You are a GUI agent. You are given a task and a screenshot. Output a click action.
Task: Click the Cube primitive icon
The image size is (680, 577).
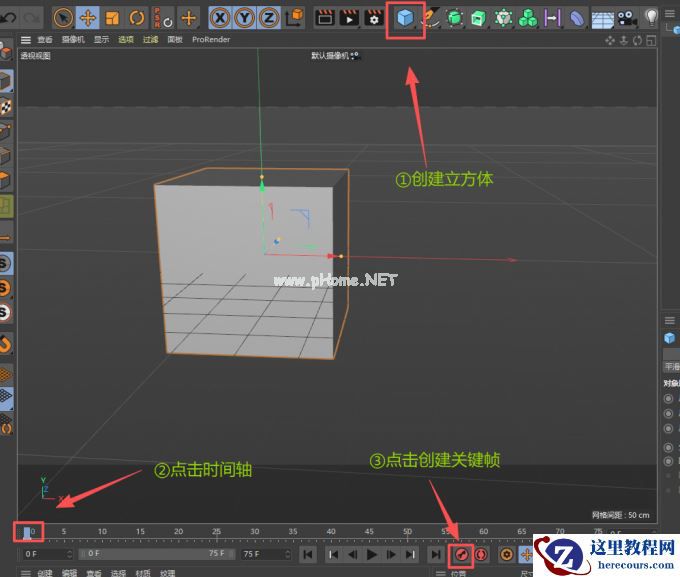click(x=405, y=18)
